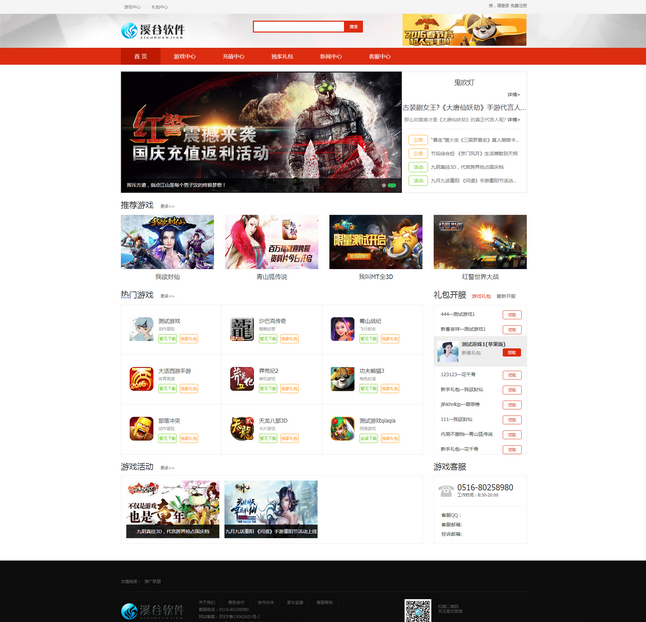The width and height of the screenshot is (646, 622).
Task: Click the login/register link at top right
Action: tap(508, 6)
